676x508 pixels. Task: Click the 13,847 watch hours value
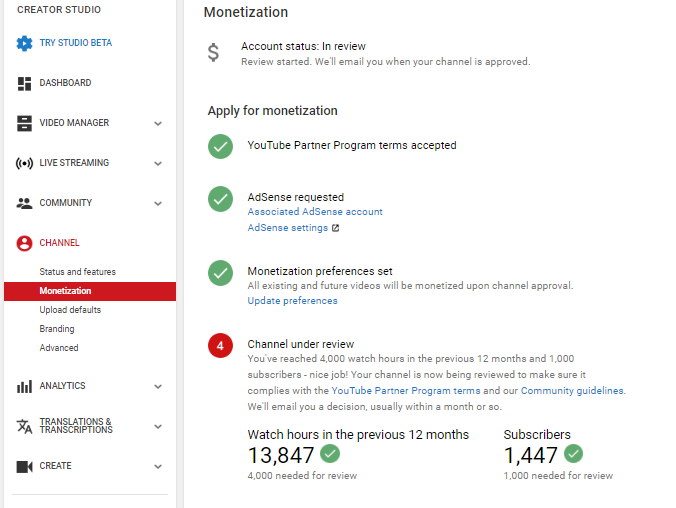(281, 455)
